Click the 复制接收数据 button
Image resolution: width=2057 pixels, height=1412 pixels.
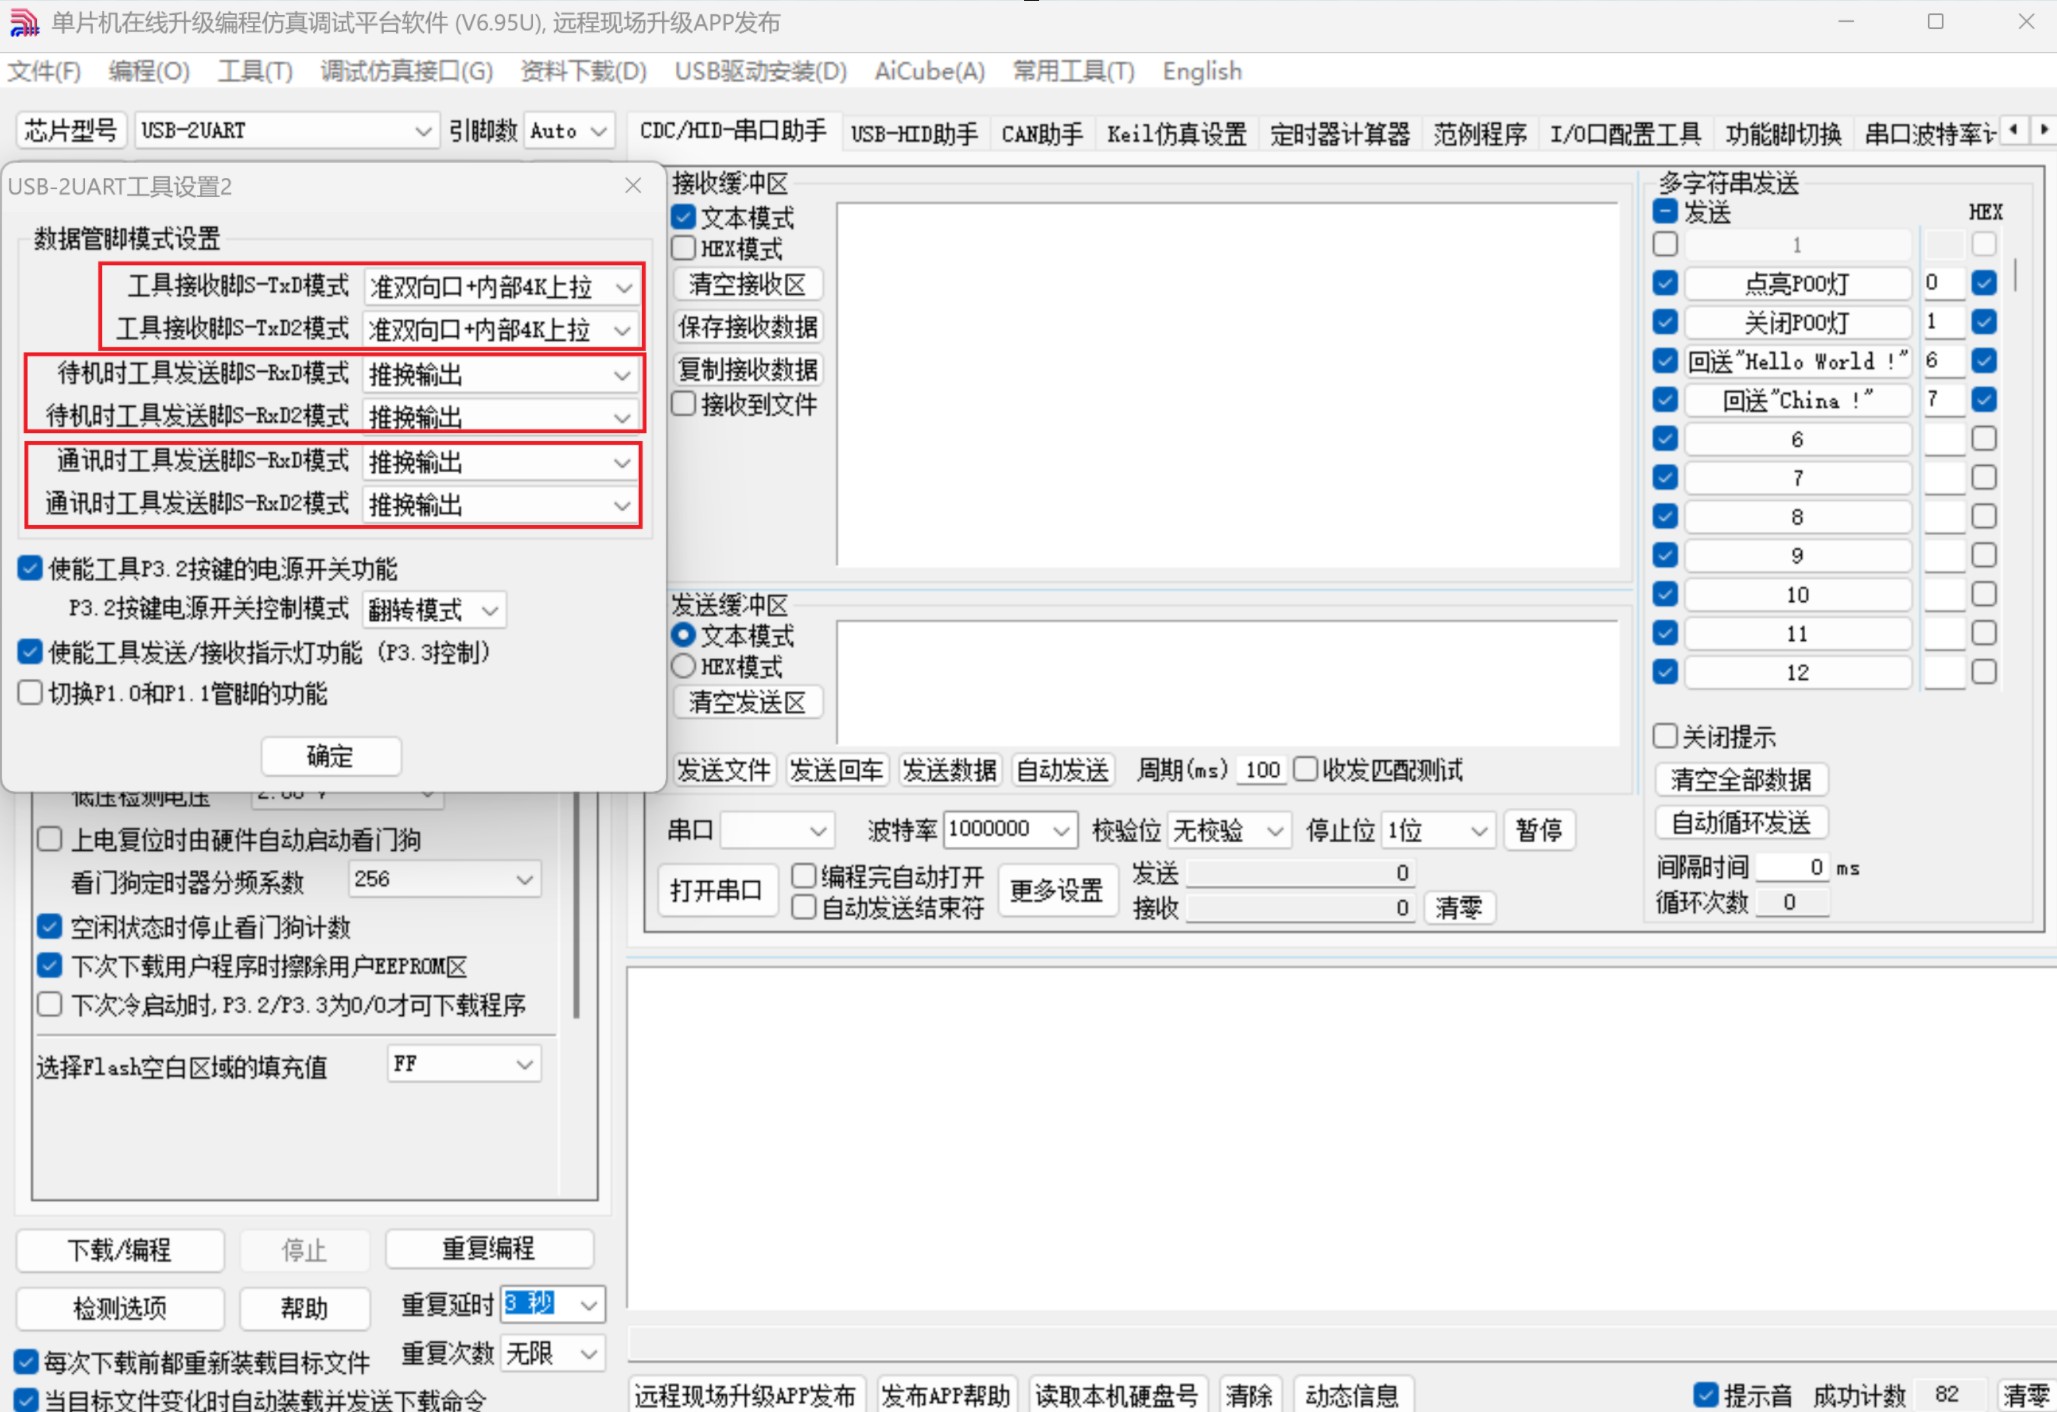[x=748, y=370]
